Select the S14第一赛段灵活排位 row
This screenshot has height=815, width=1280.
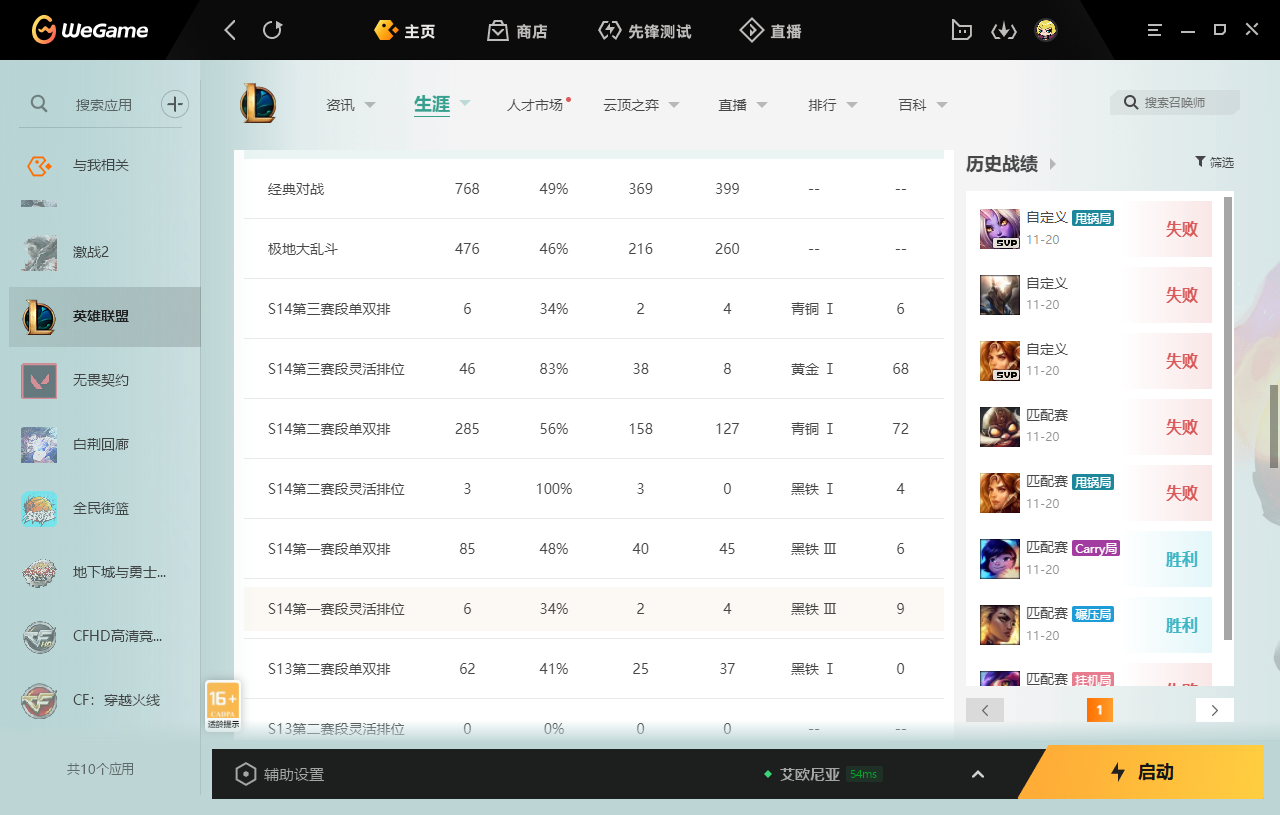pos(594,609)
